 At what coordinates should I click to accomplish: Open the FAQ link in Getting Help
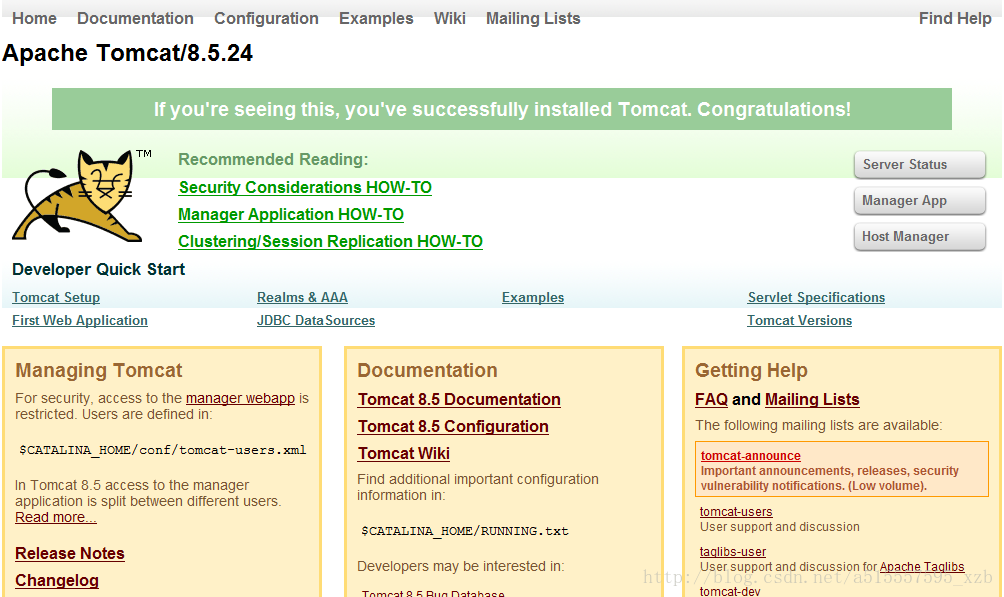tap(711, 400)
